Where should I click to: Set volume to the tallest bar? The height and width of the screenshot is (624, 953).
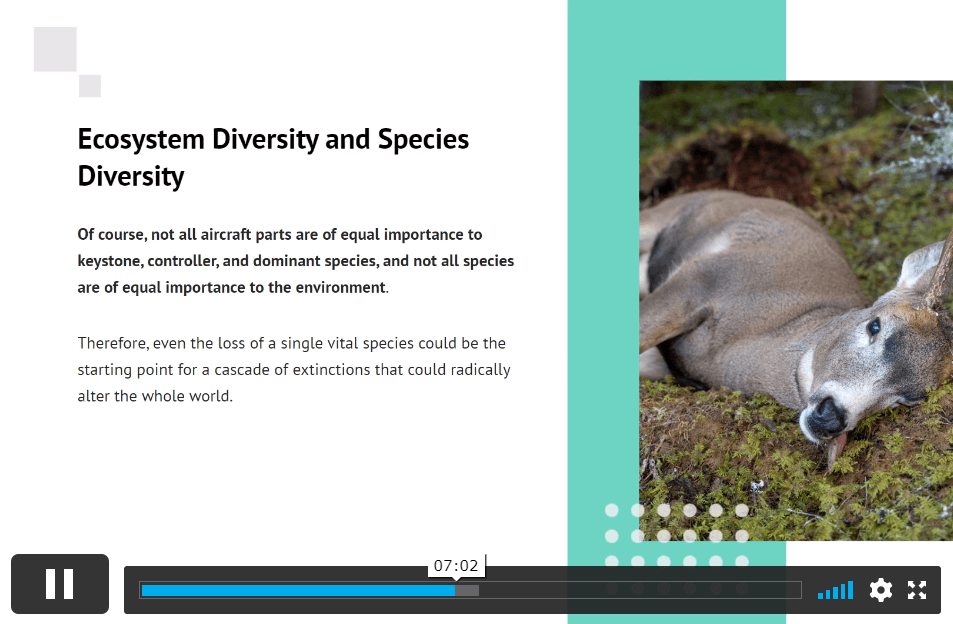[851, 590]
